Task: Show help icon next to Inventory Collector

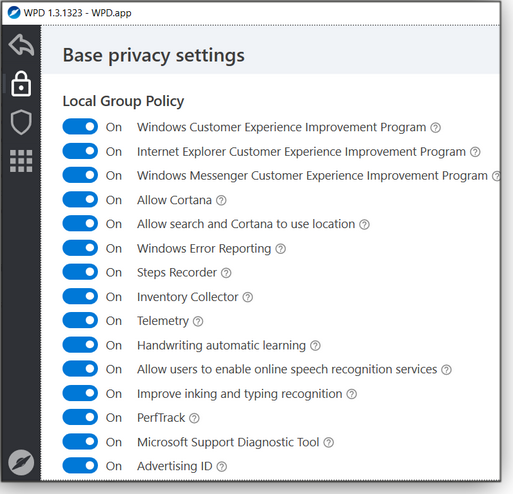Action: tap(248, 297)
